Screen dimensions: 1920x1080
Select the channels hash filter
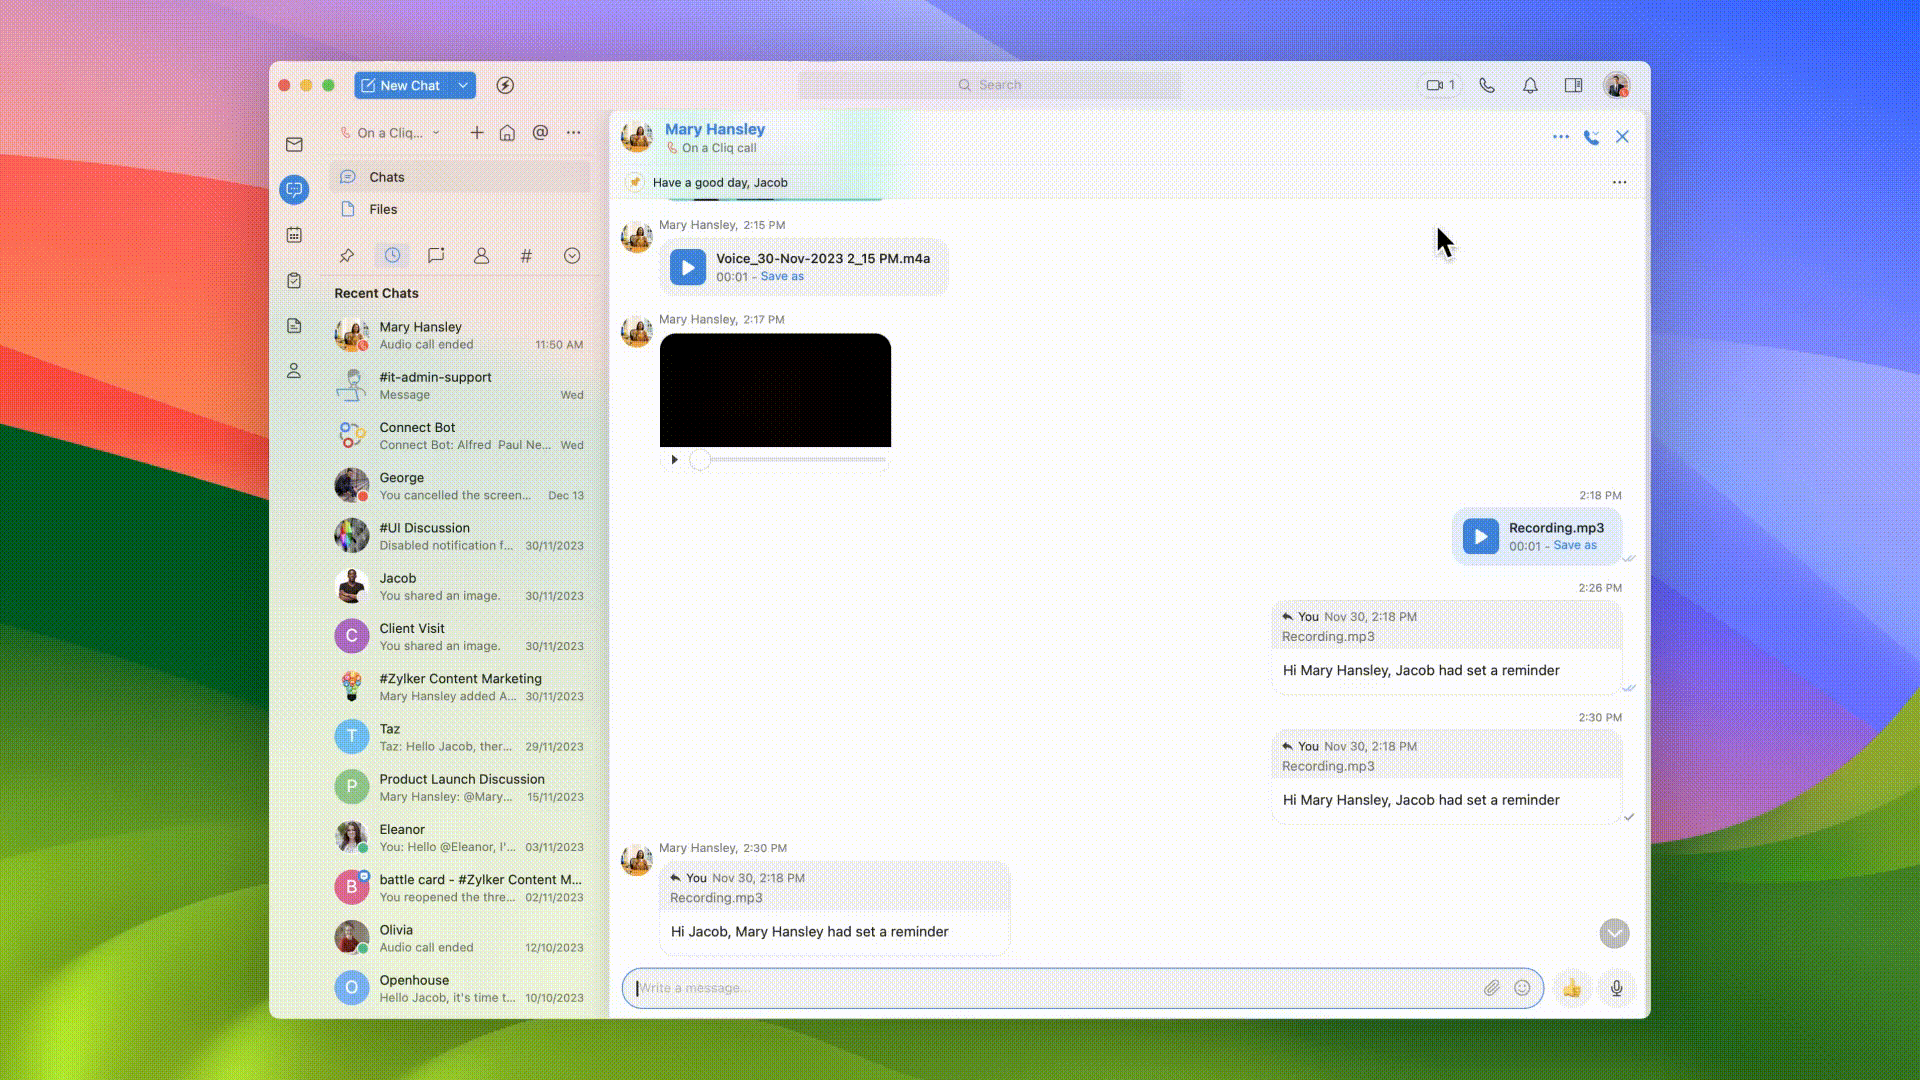pos(526,256)
